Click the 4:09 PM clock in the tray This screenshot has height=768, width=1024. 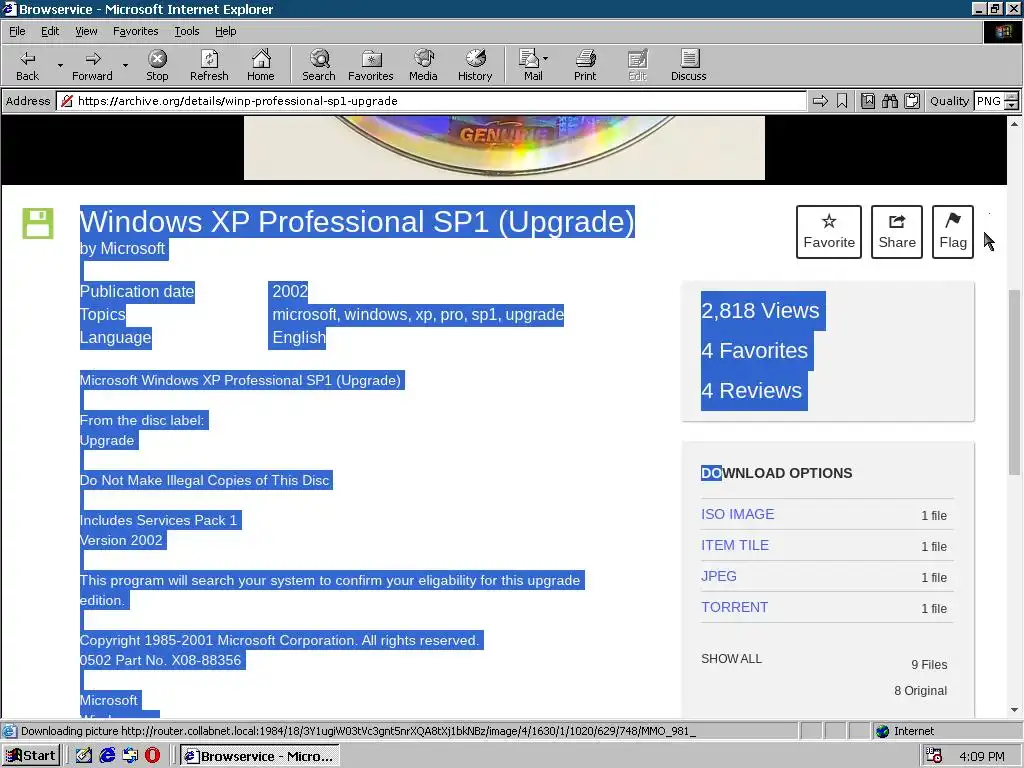click(982, 756)
